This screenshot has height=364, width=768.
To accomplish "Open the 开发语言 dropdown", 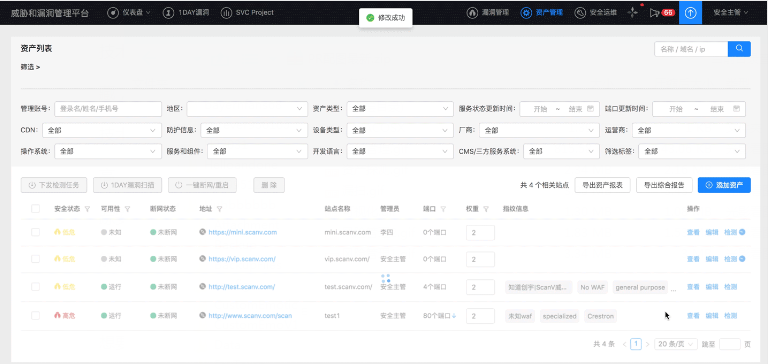I will click(x=400, y=151).
